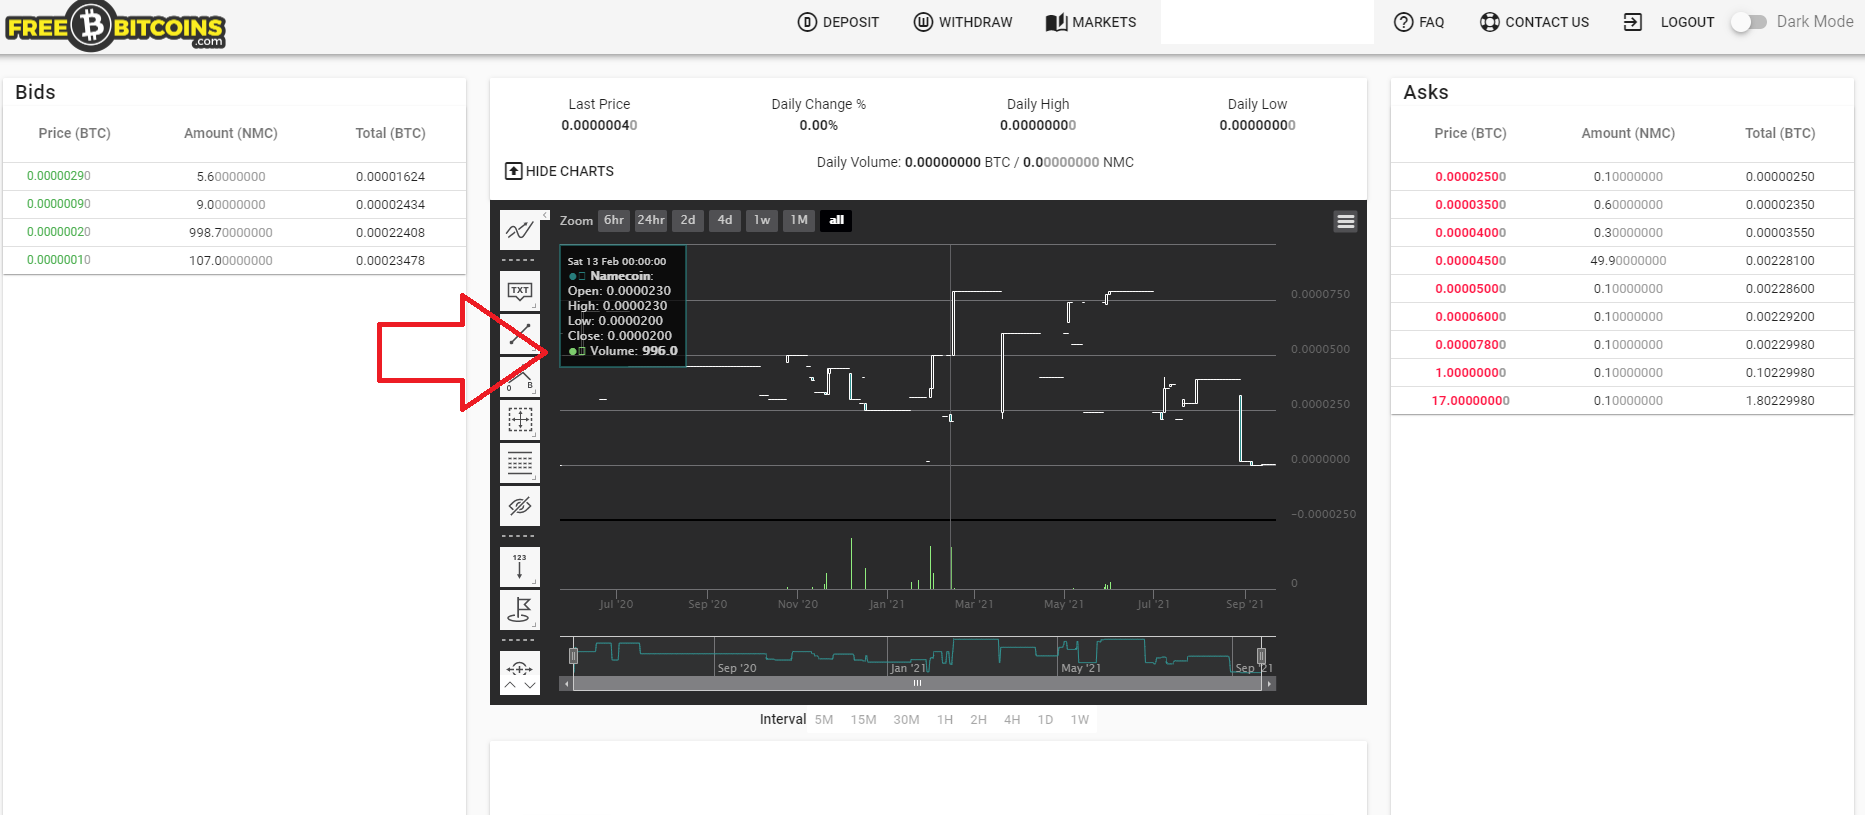The image size is (1865, 815).
Task: Open the Markets page
Action: click(1091, 22)
